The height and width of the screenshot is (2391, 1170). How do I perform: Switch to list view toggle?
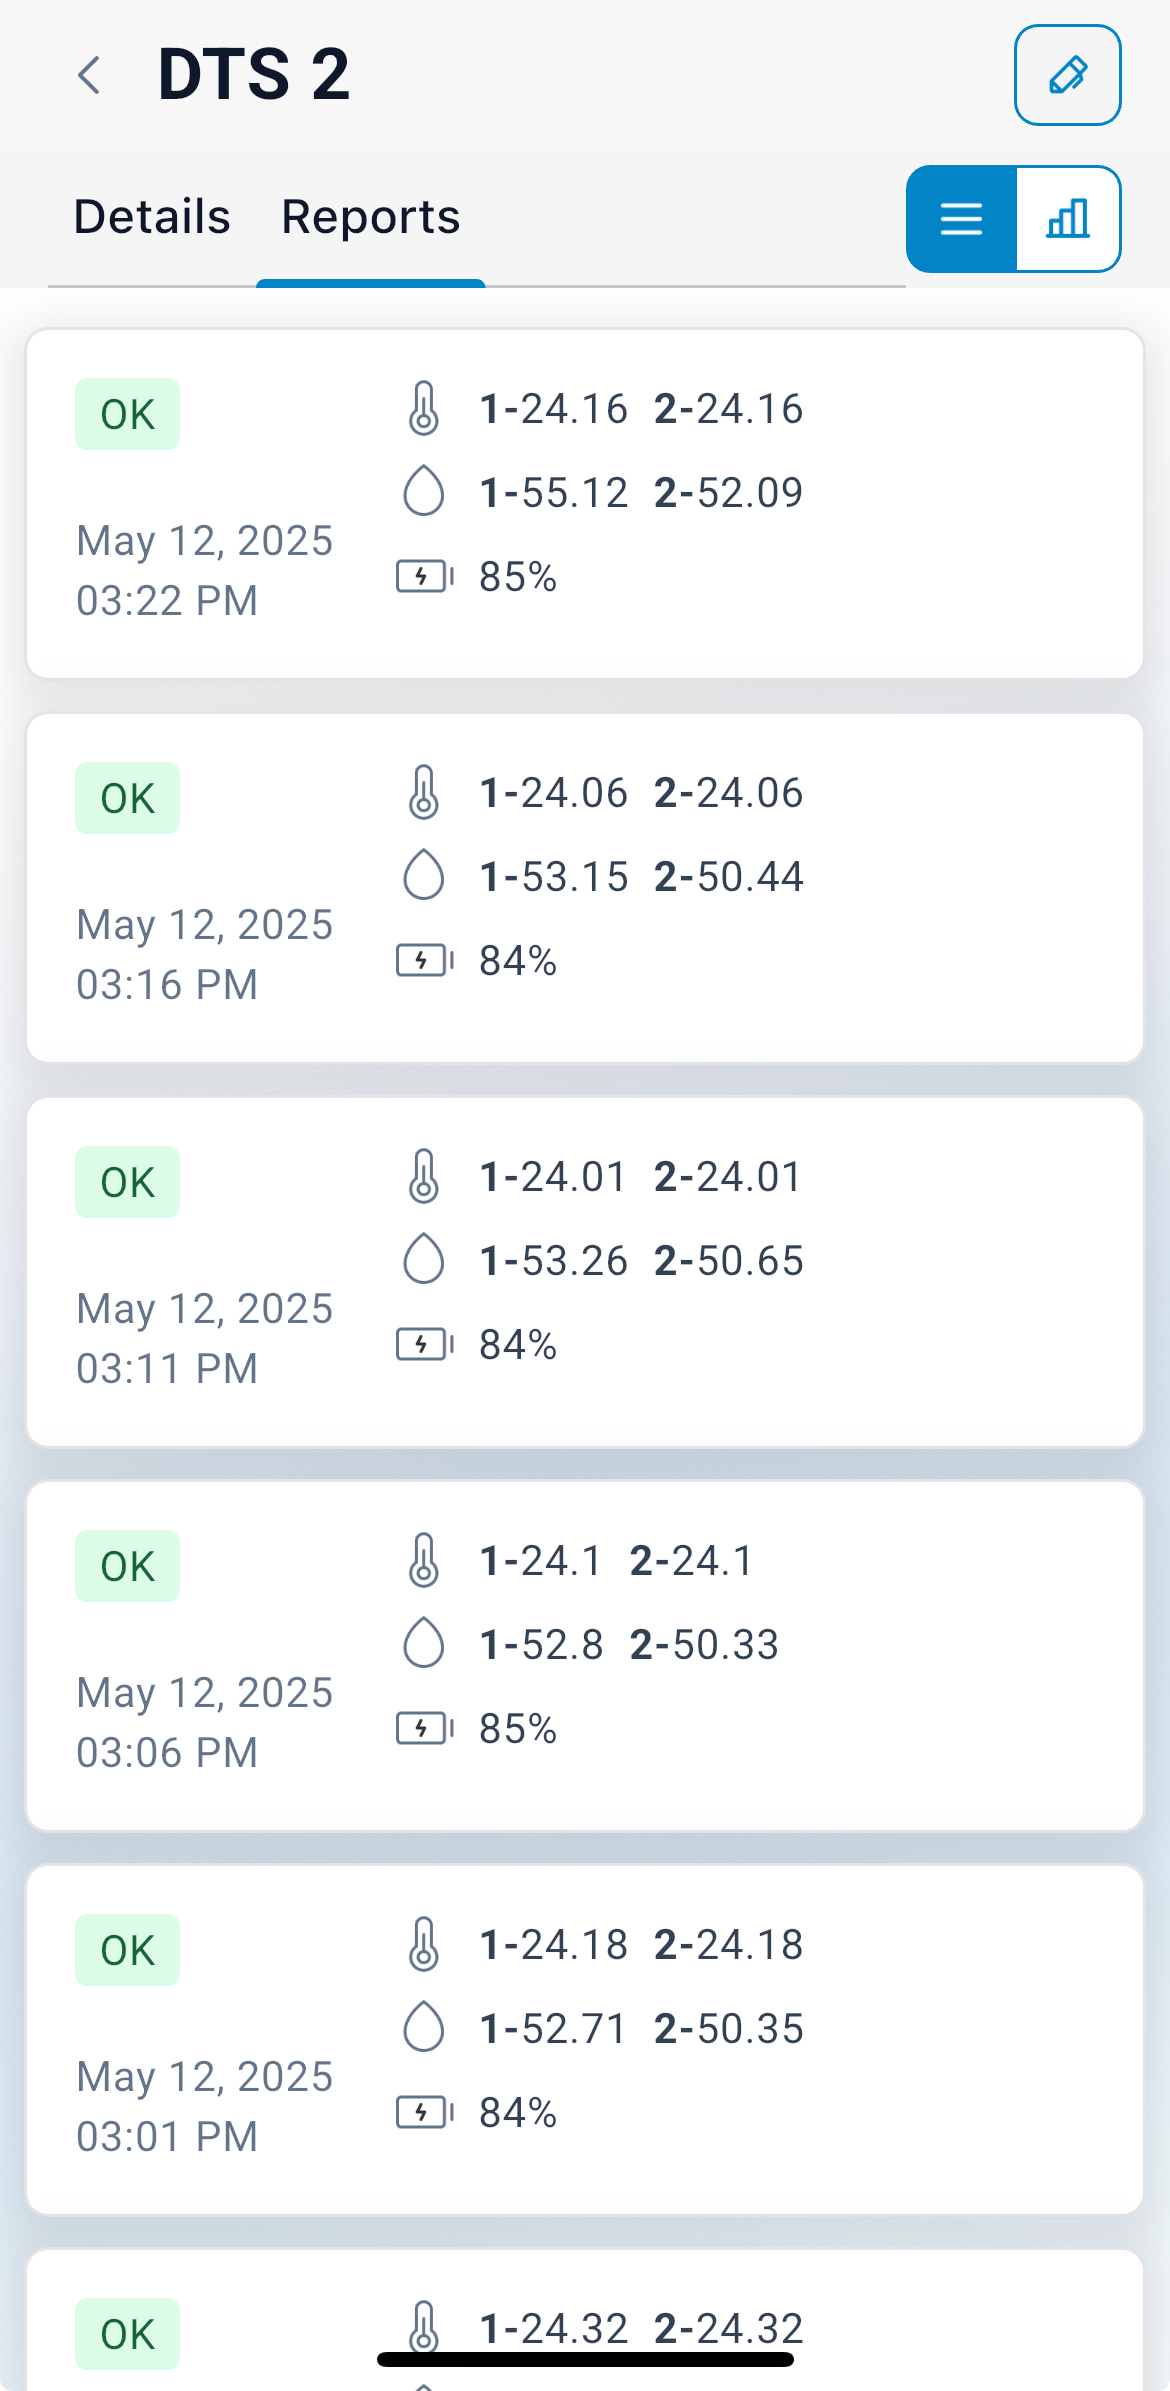click(961, 219)
